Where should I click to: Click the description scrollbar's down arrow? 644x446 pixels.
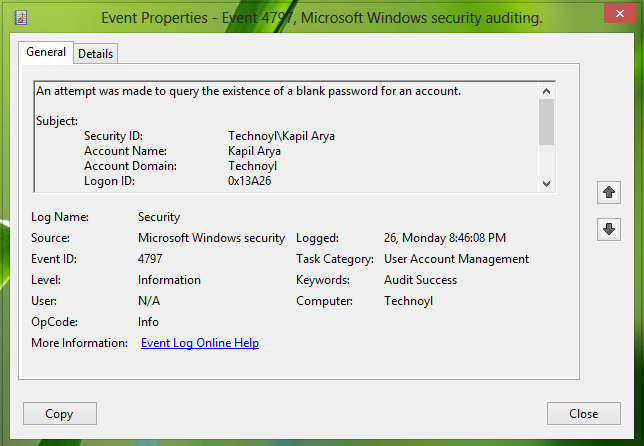(x=546, y=183)
